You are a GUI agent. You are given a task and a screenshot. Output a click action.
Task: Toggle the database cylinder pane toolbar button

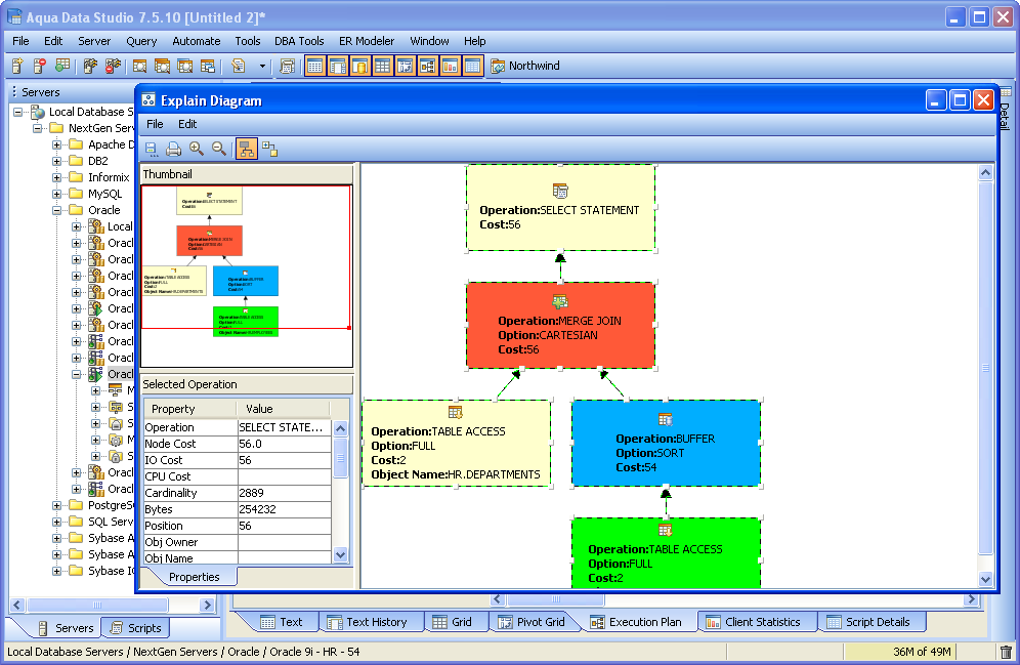[x=360, y=66]
